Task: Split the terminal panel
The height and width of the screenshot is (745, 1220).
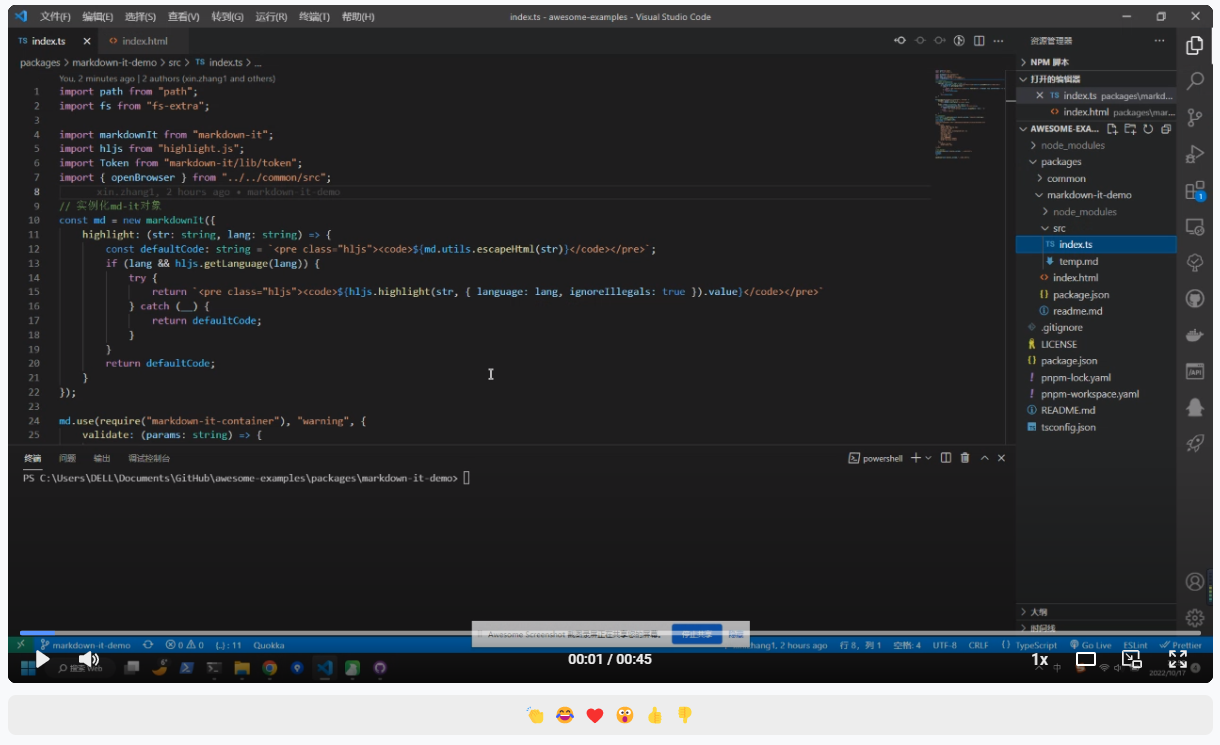Action: (x=946, y=458)
